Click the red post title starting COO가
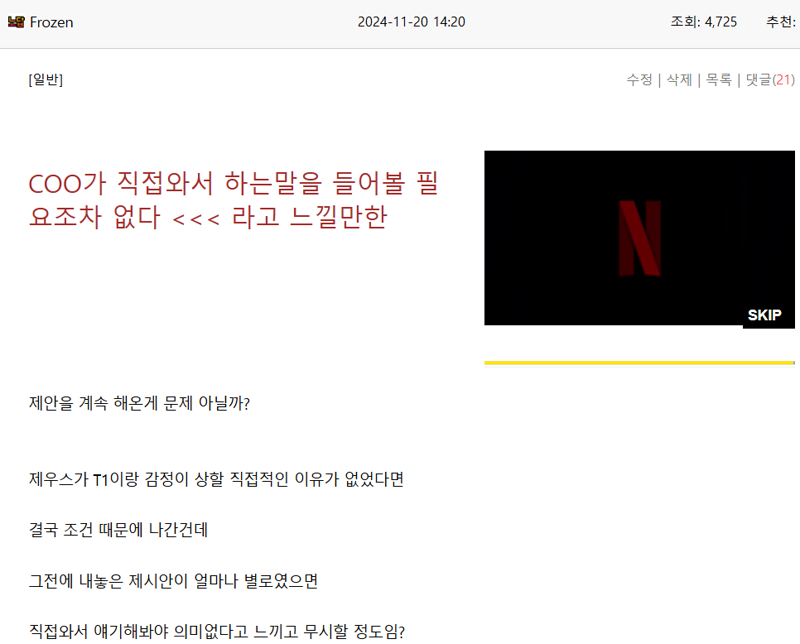This screenshot has height=644, width=800. coord(233,200)
